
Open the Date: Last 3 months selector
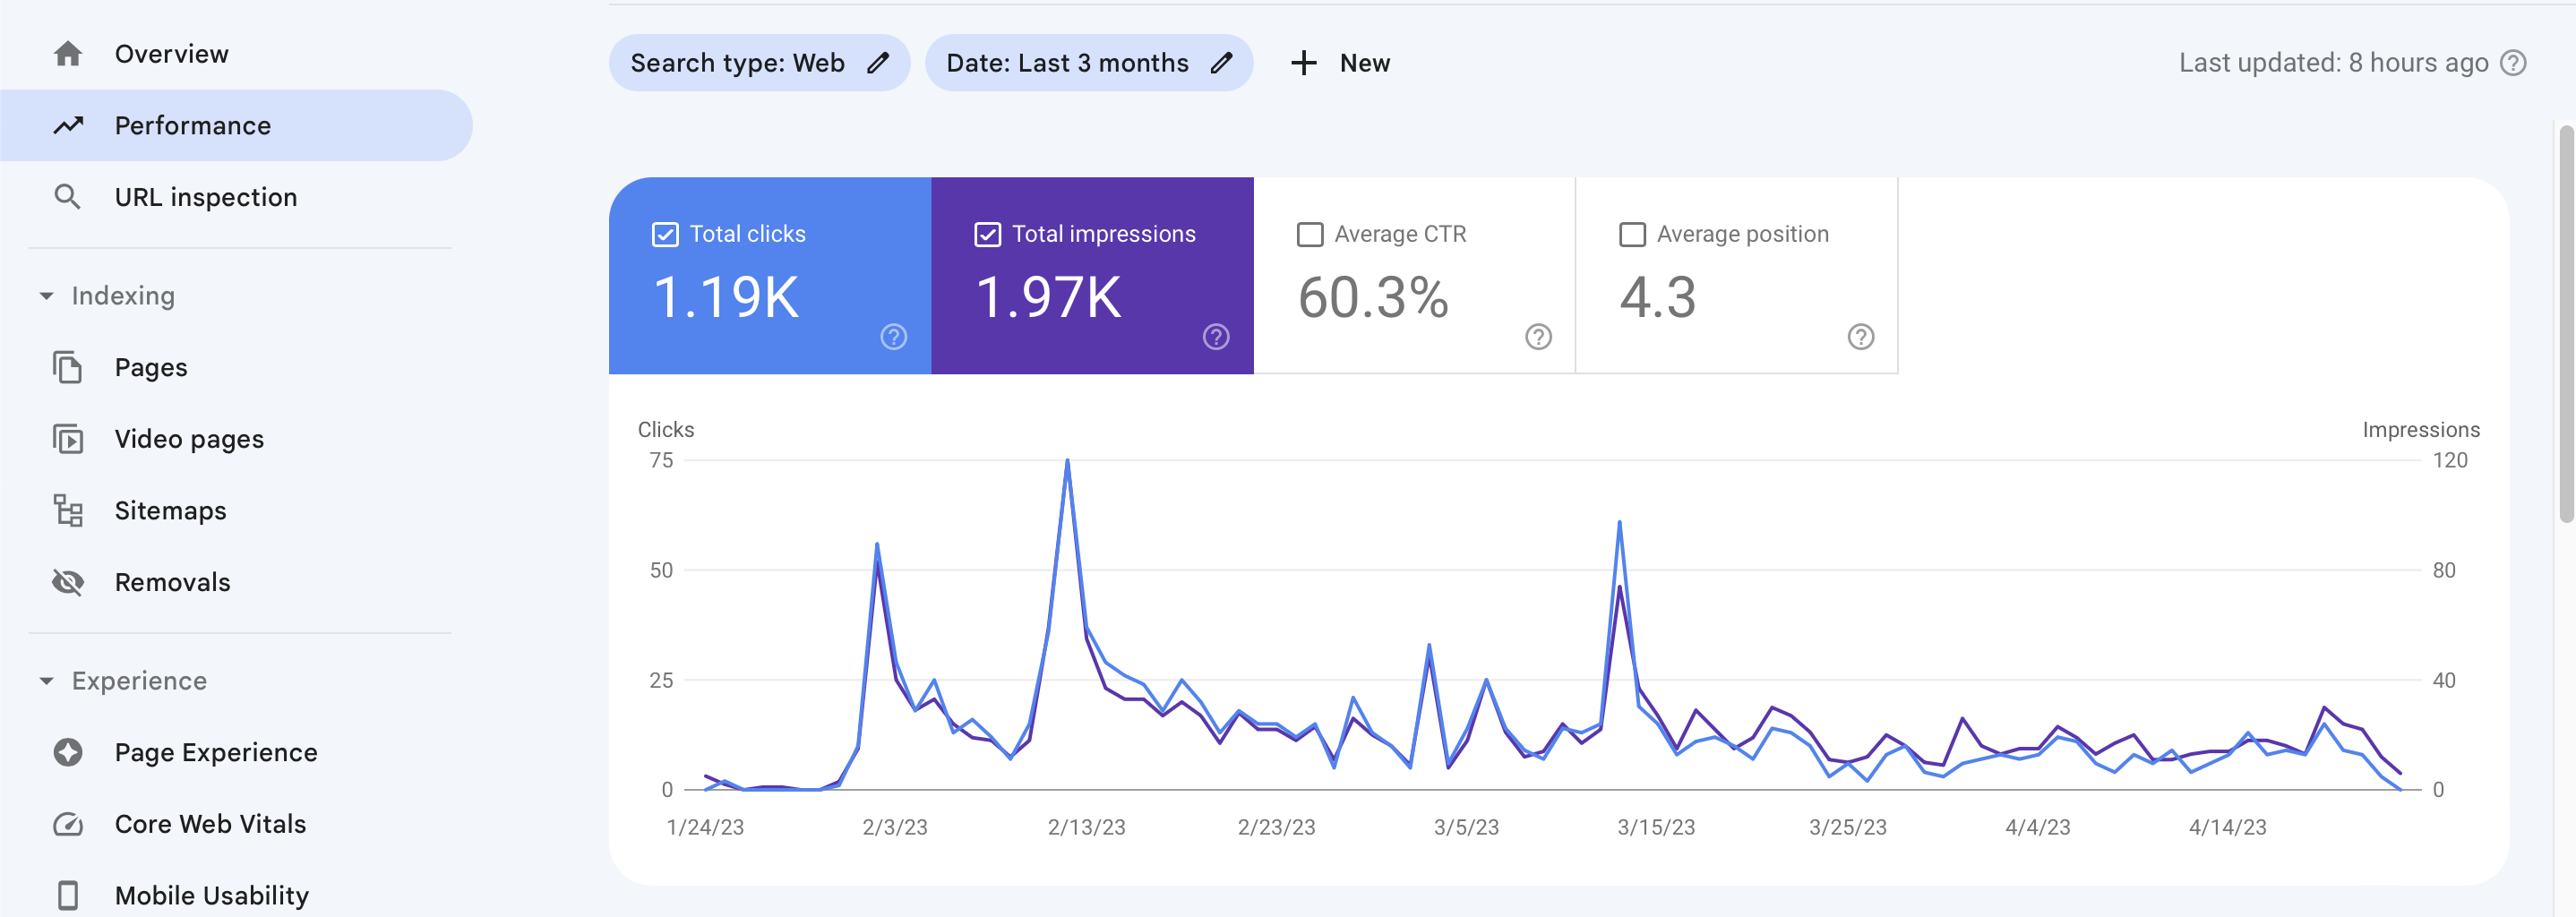[x=1089, y=62]
